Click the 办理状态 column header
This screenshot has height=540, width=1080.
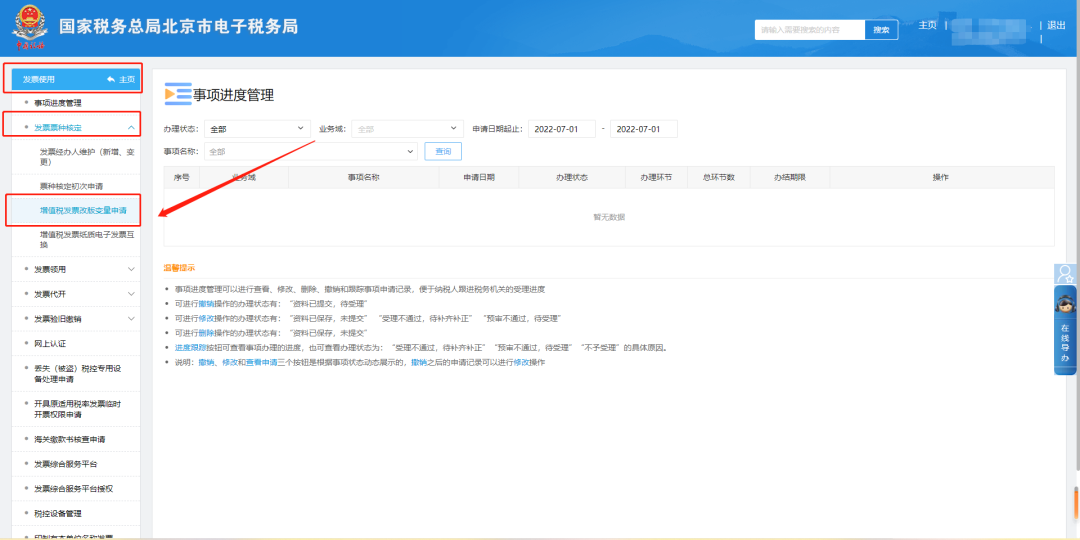click(x=572, y=177)
